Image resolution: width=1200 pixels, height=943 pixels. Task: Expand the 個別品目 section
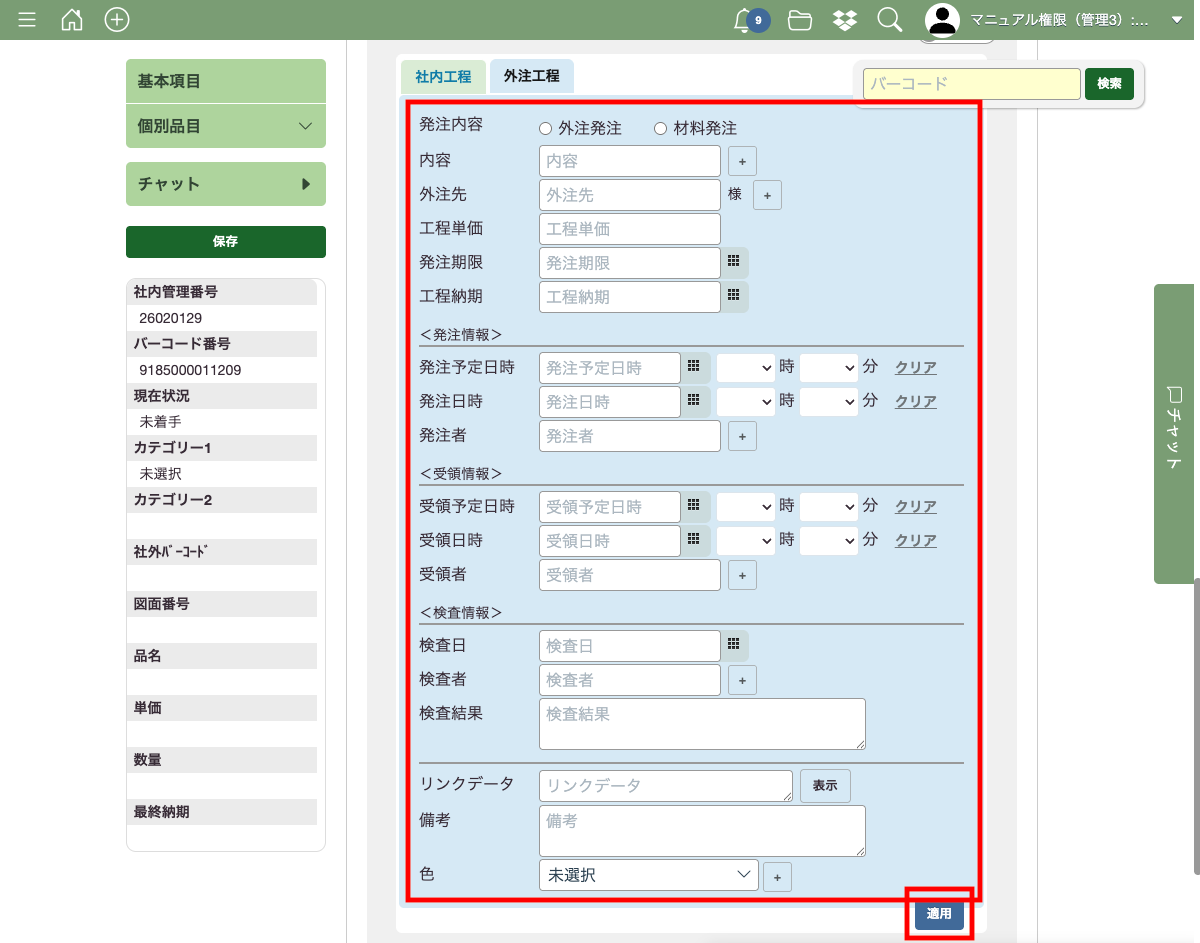[x=226, y=126]
